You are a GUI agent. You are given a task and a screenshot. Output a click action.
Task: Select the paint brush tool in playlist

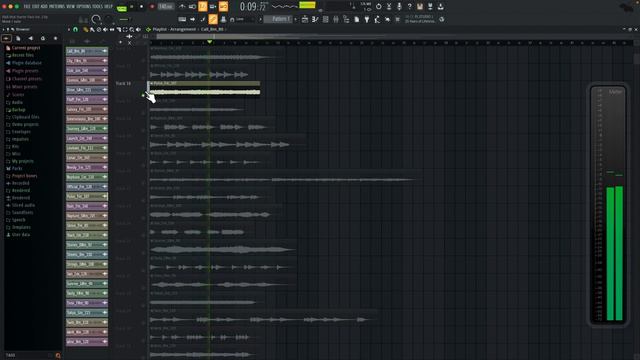tap(92, 29)
